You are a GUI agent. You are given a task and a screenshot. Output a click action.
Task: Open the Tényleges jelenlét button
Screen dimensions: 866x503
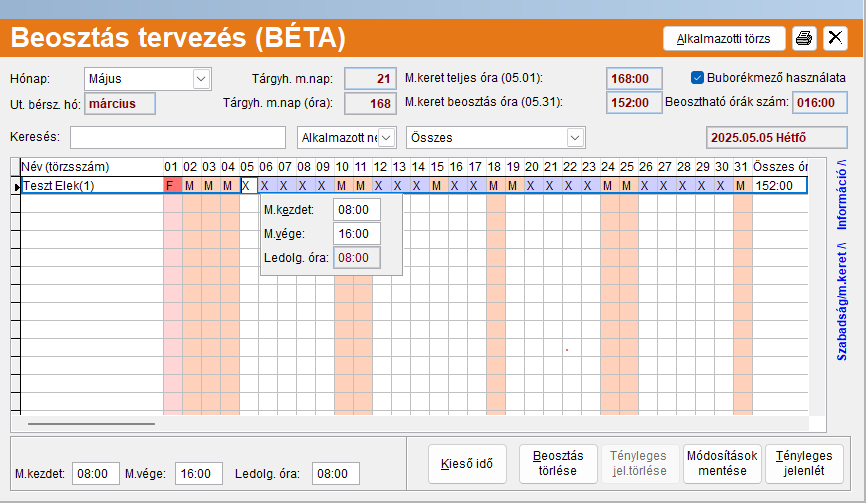804,464
